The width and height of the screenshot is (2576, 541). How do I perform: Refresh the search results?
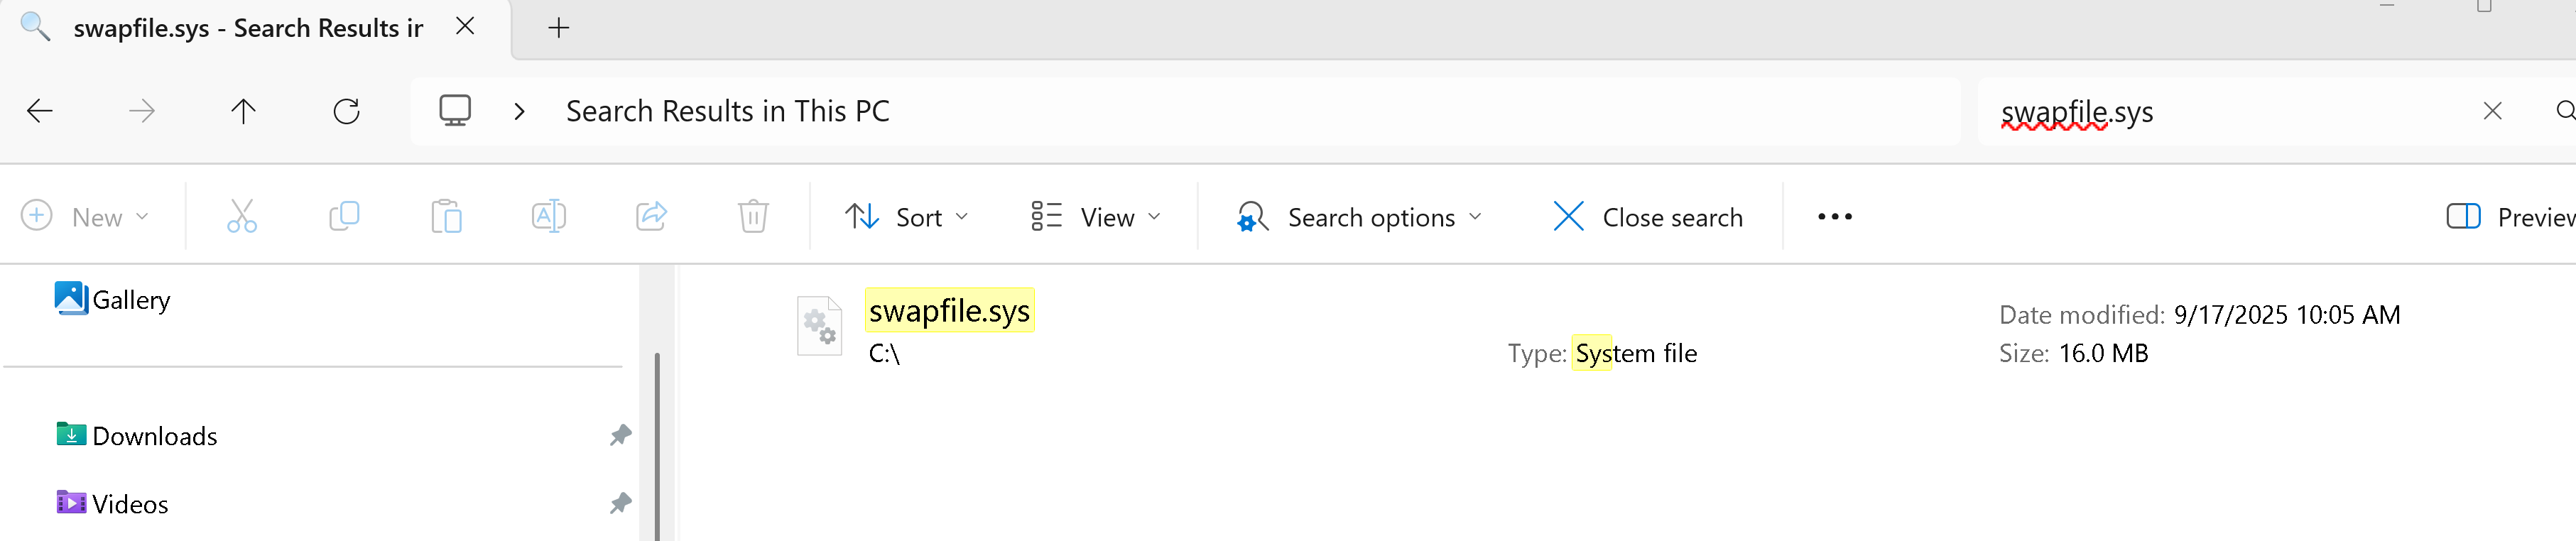tap(346, 111)
